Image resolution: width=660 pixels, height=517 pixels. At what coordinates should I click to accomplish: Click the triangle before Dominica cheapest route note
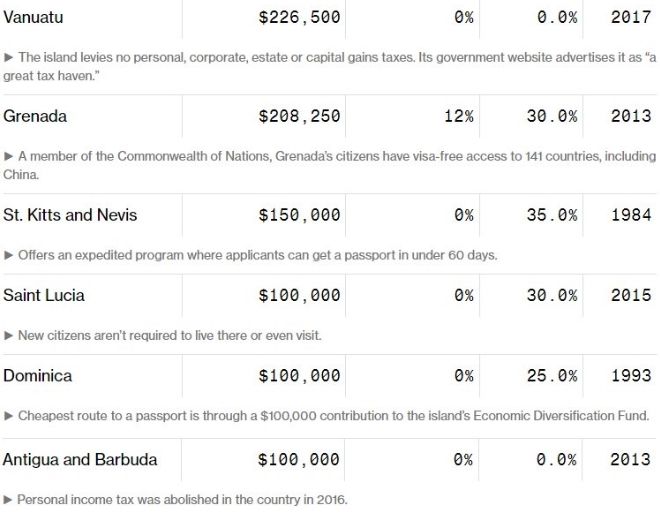pos(9,415)
